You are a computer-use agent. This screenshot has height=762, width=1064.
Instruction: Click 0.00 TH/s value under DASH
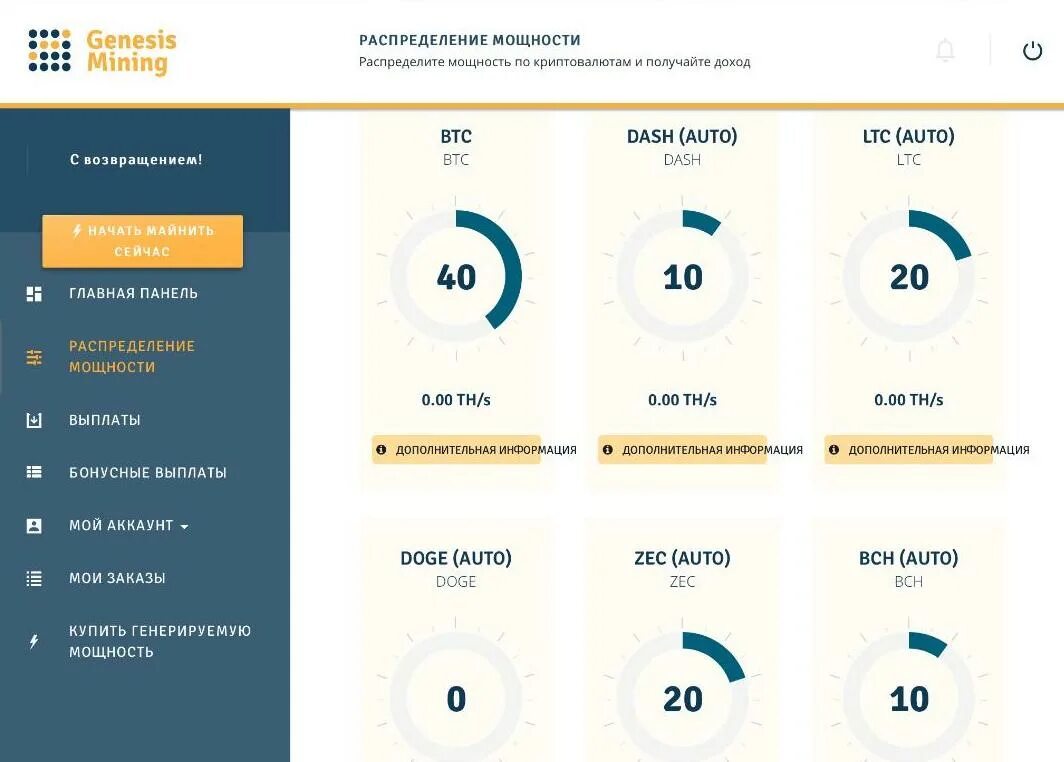pos(682,400)
